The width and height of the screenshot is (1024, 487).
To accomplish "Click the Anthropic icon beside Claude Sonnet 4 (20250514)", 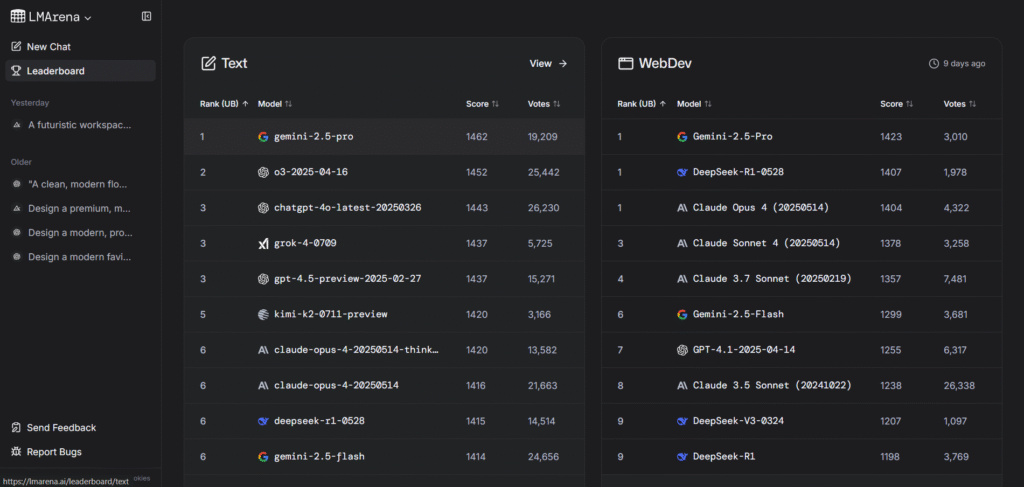I will 682,244.
